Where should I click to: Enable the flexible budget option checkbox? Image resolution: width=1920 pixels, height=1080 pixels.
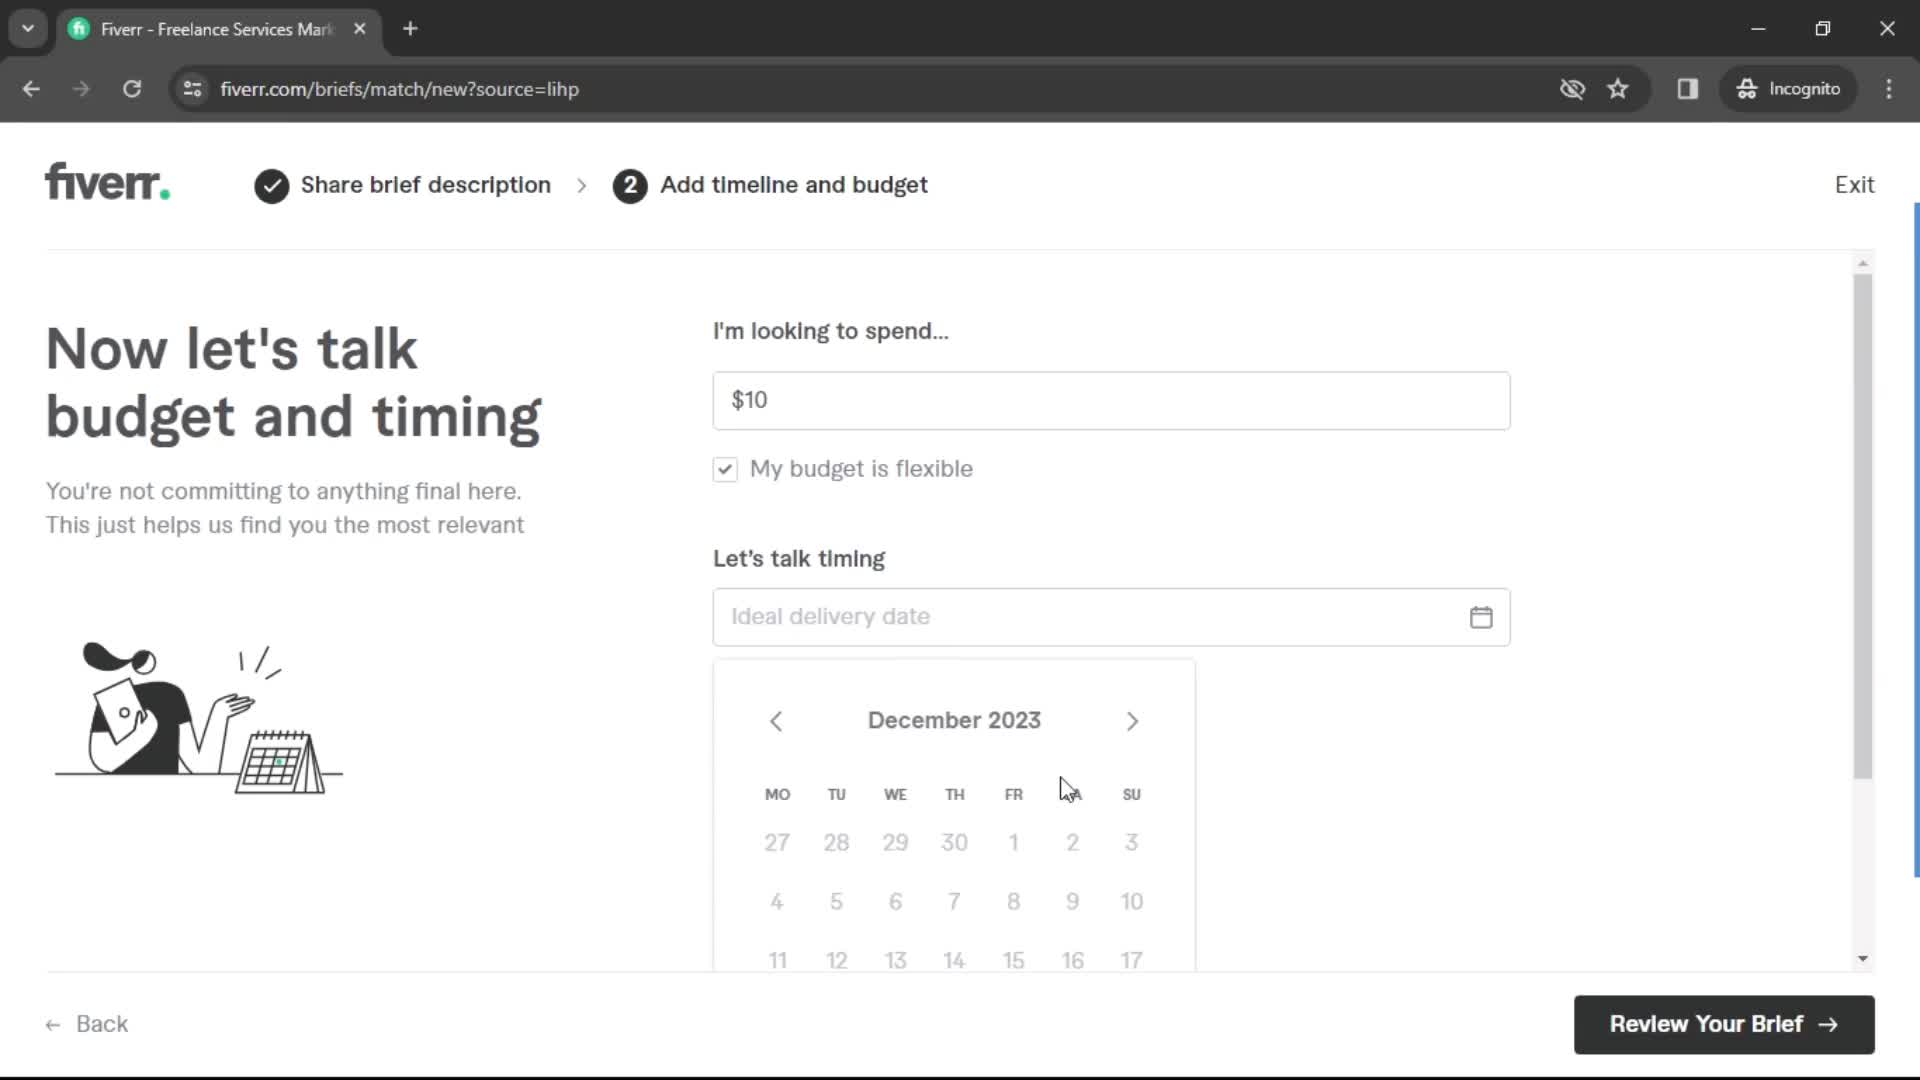[x=725, y=468]
